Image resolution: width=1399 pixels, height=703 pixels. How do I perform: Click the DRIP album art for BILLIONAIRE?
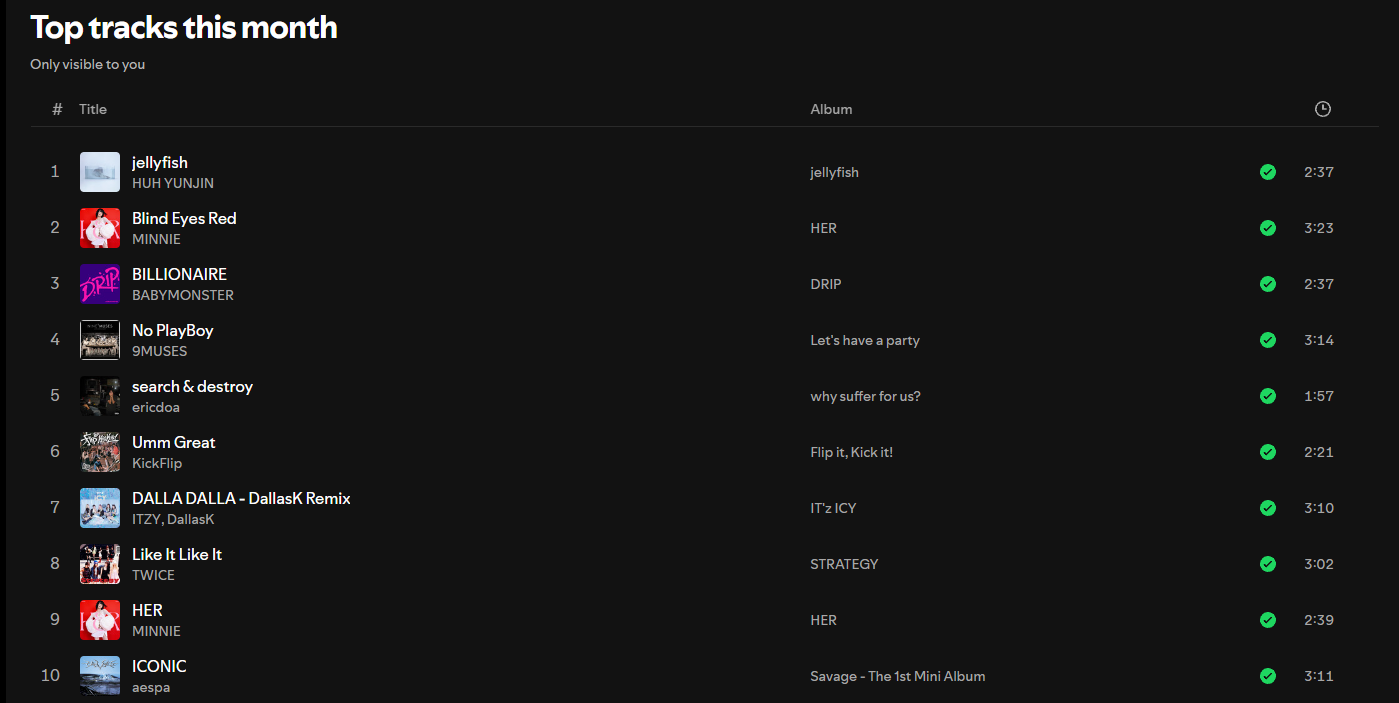(100, 284)
